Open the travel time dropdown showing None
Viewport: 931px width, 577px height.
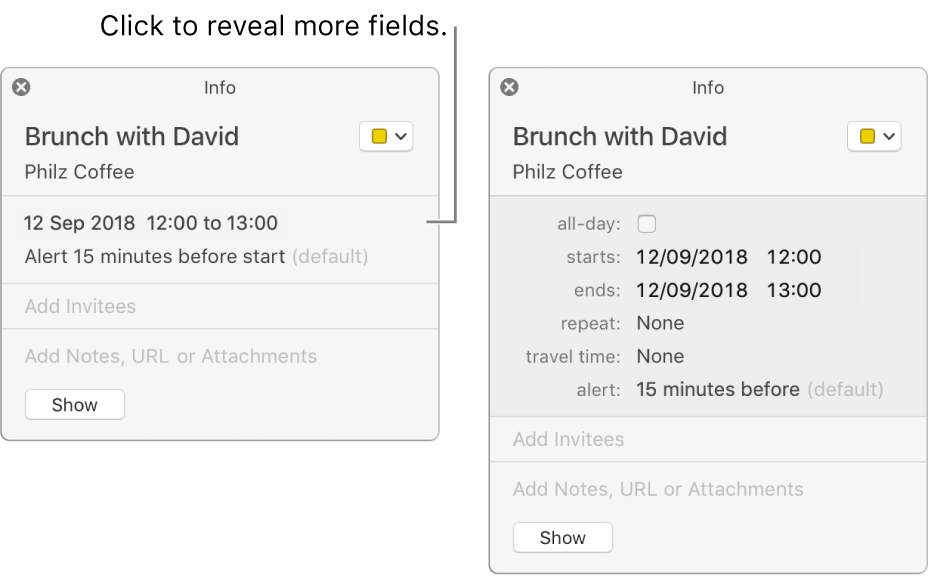[660, 356]
